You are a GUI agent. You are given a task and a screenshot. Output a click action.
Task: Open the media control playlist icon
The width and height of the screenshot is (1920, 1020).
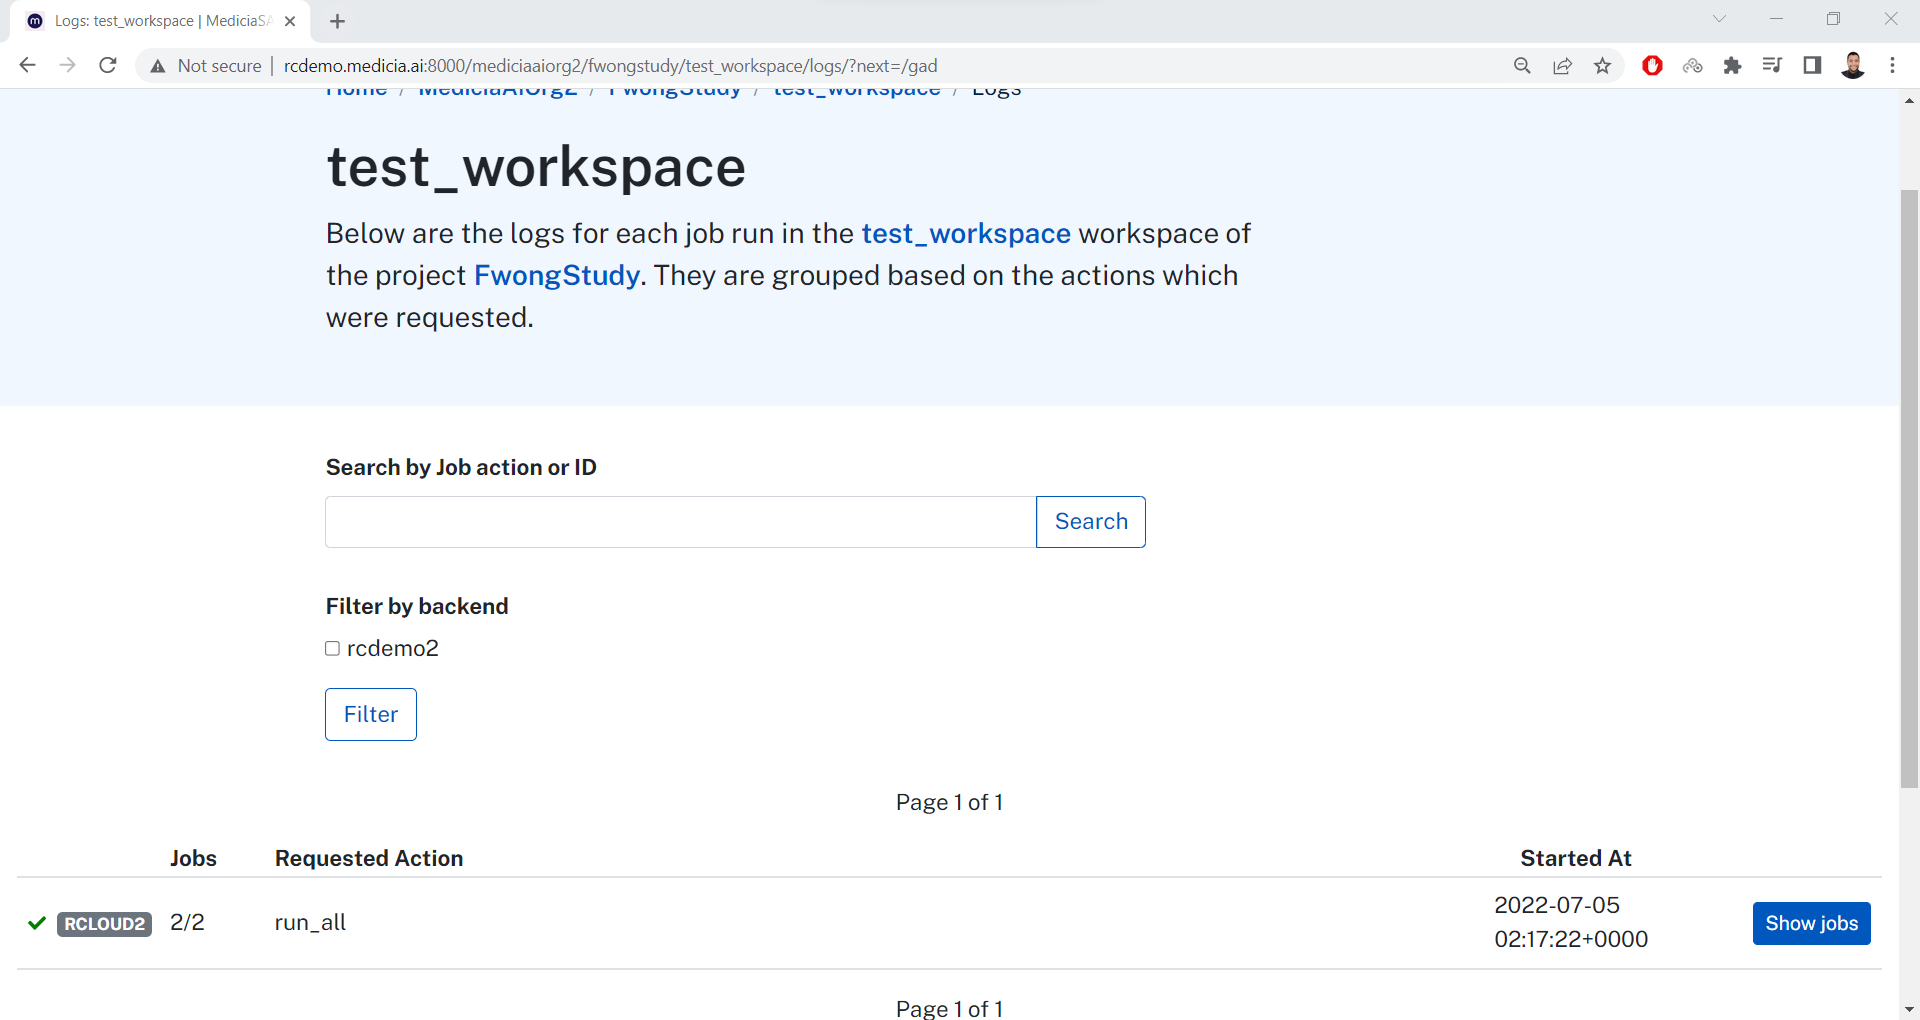point(1772,65)
